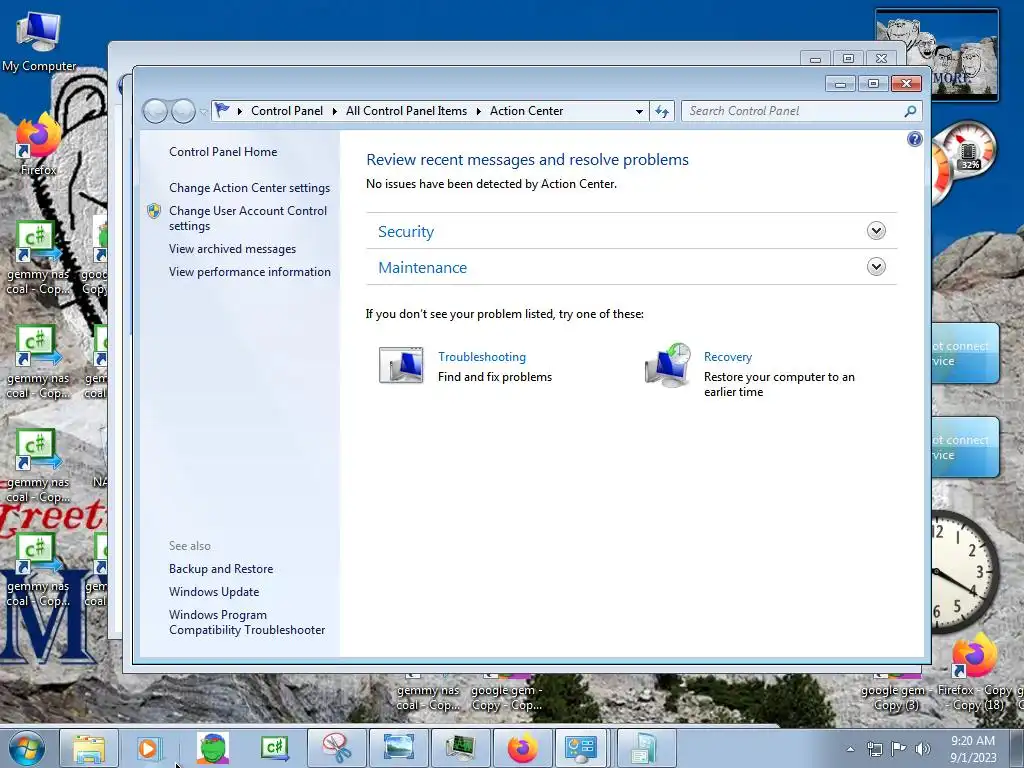Open Windows Explorer from taskbar

coord(89,748)
